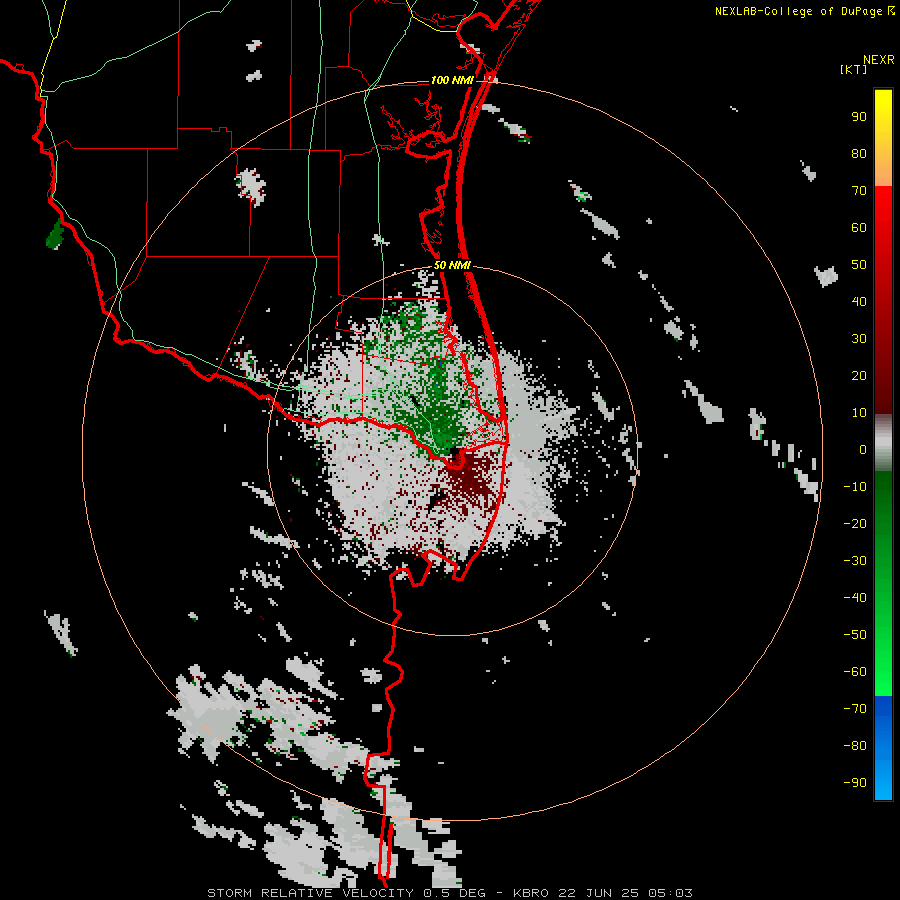Click the positive 80 knot scale value
Viewport: 900px width, 900px height.
pos(859,154)
